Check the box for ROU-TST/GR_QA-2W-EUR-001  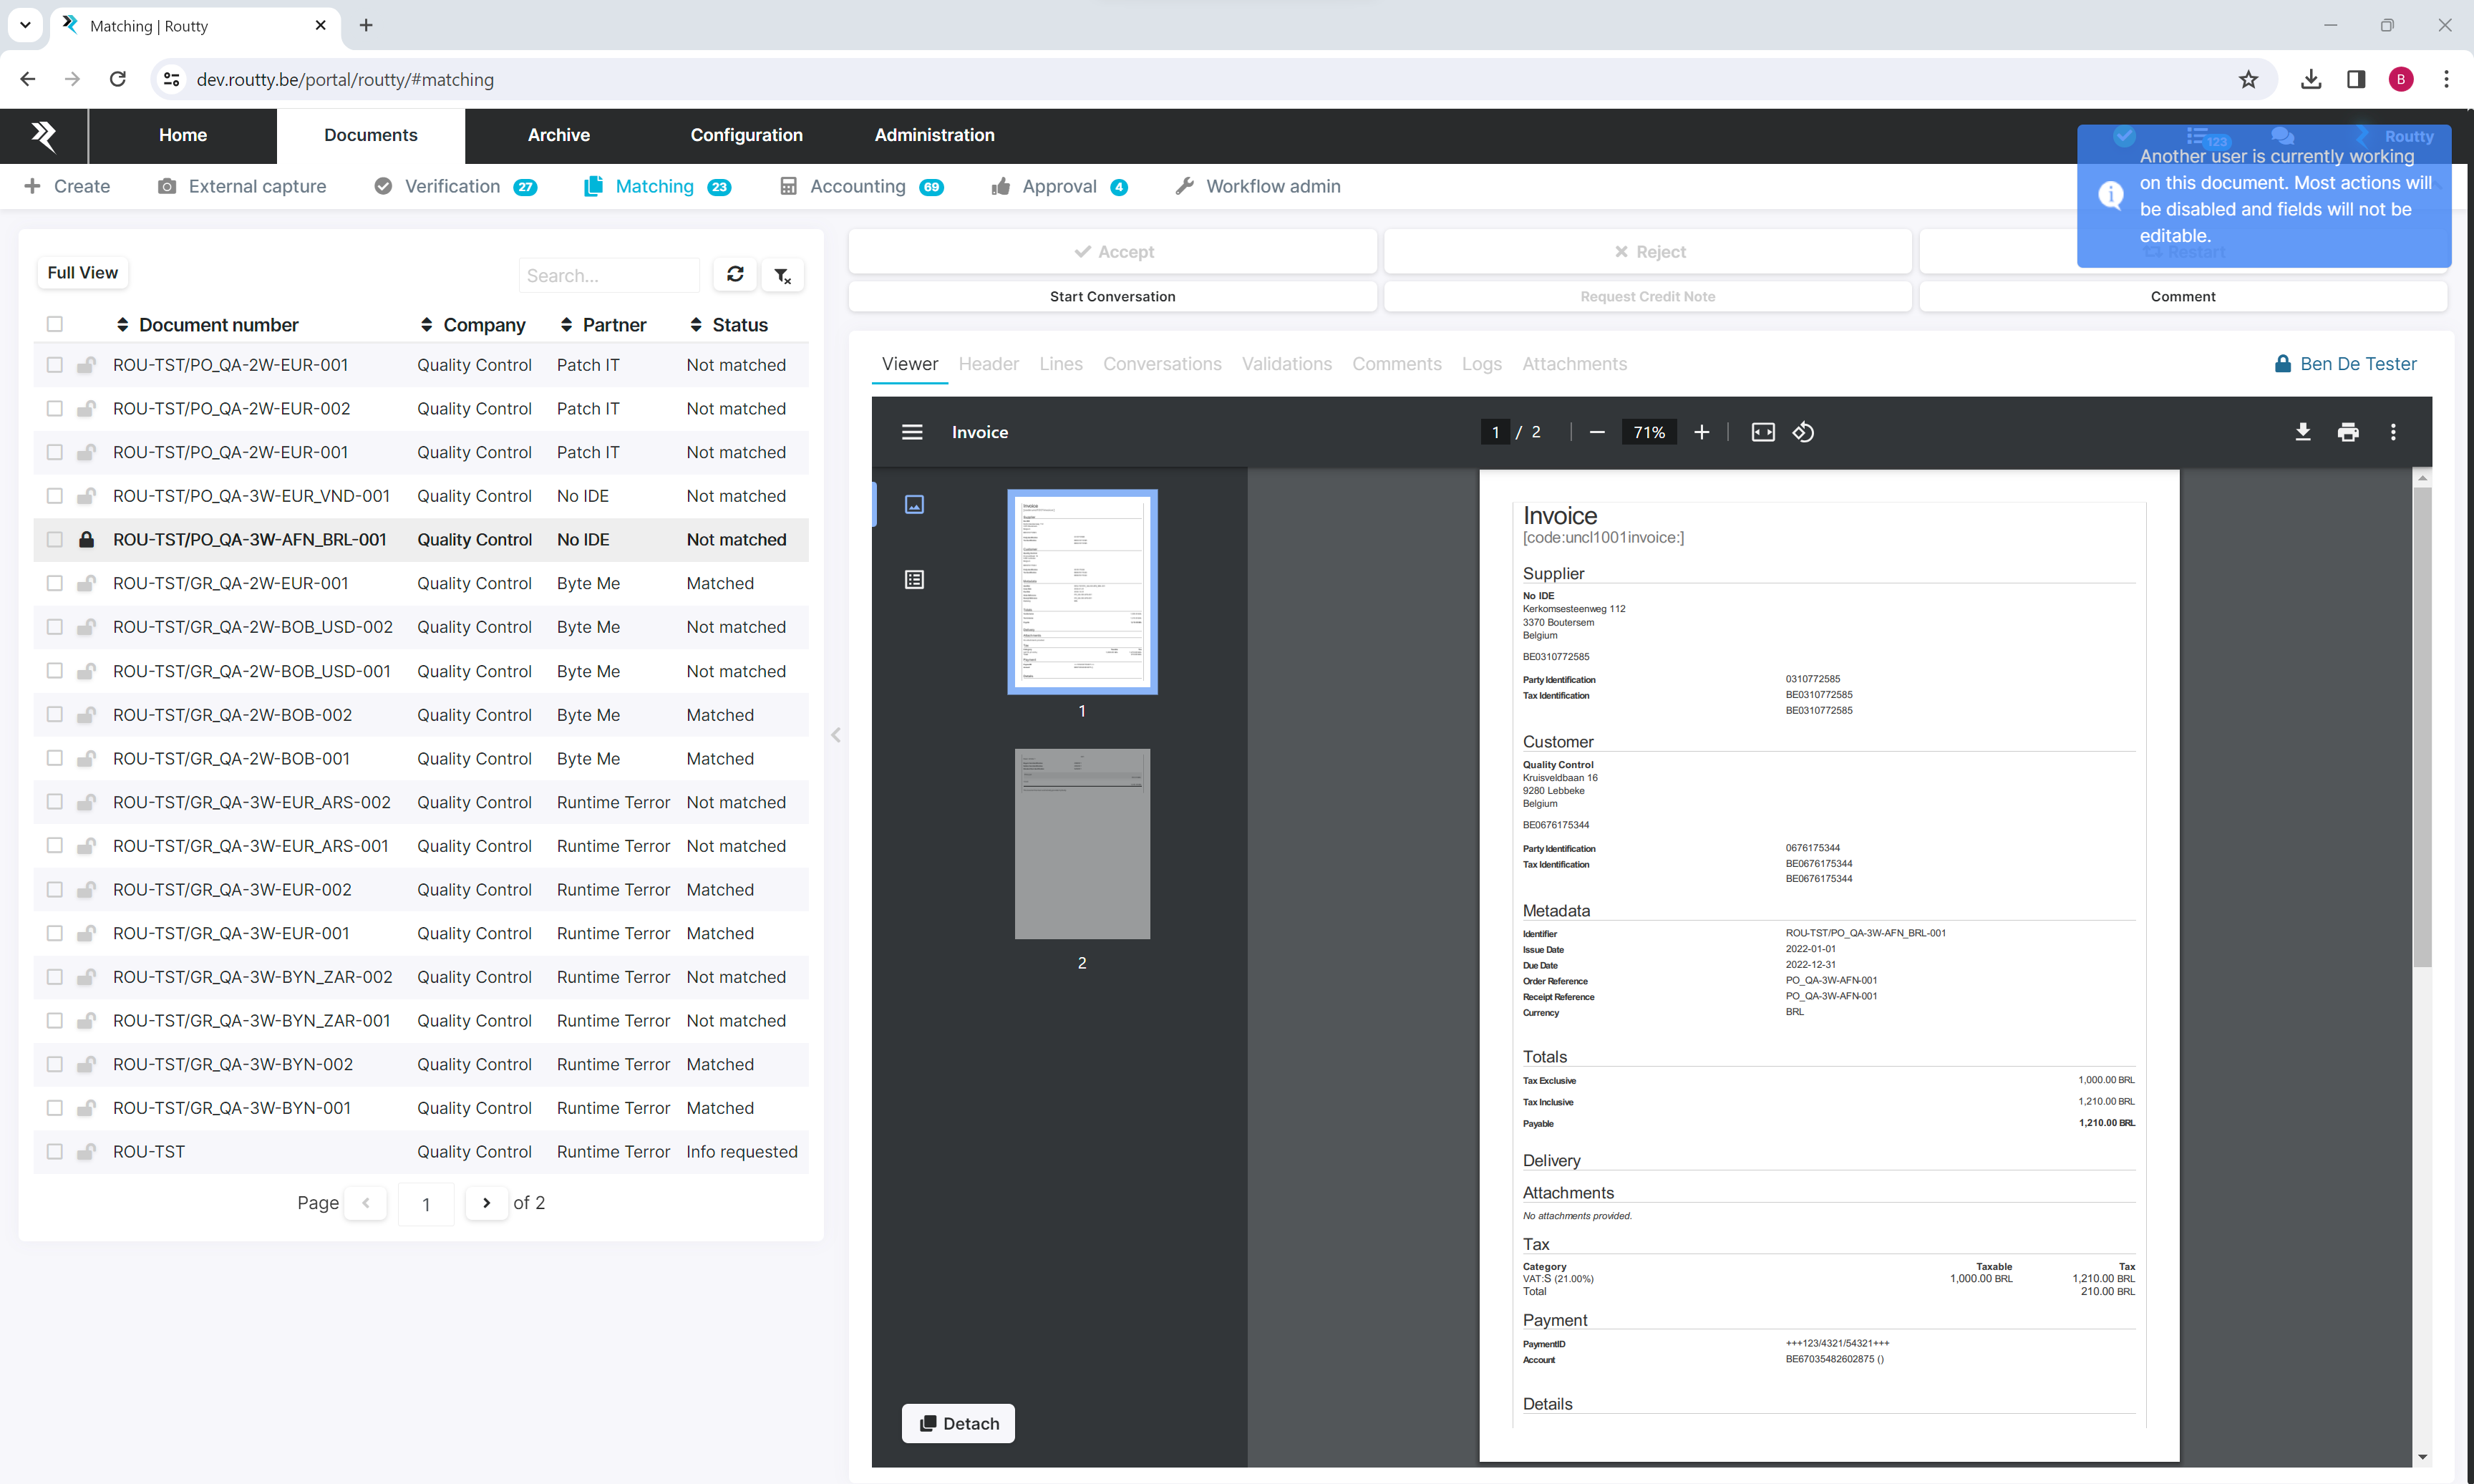55,583
